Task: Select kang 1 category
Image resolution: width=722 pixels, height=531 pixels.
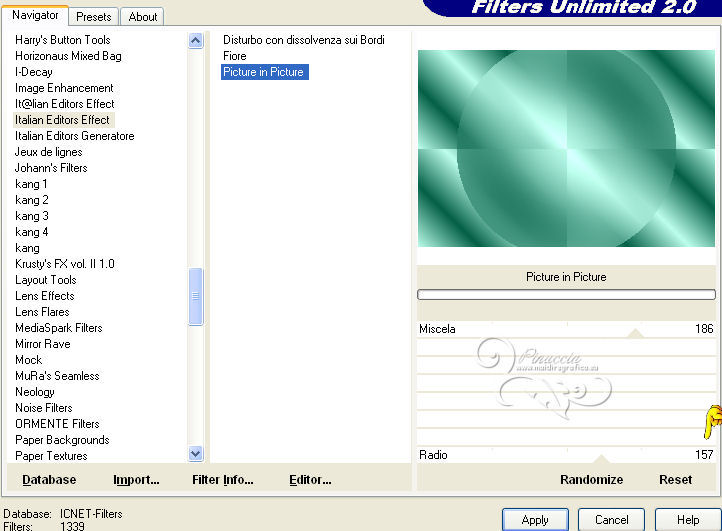Action: tap(31, 184)
